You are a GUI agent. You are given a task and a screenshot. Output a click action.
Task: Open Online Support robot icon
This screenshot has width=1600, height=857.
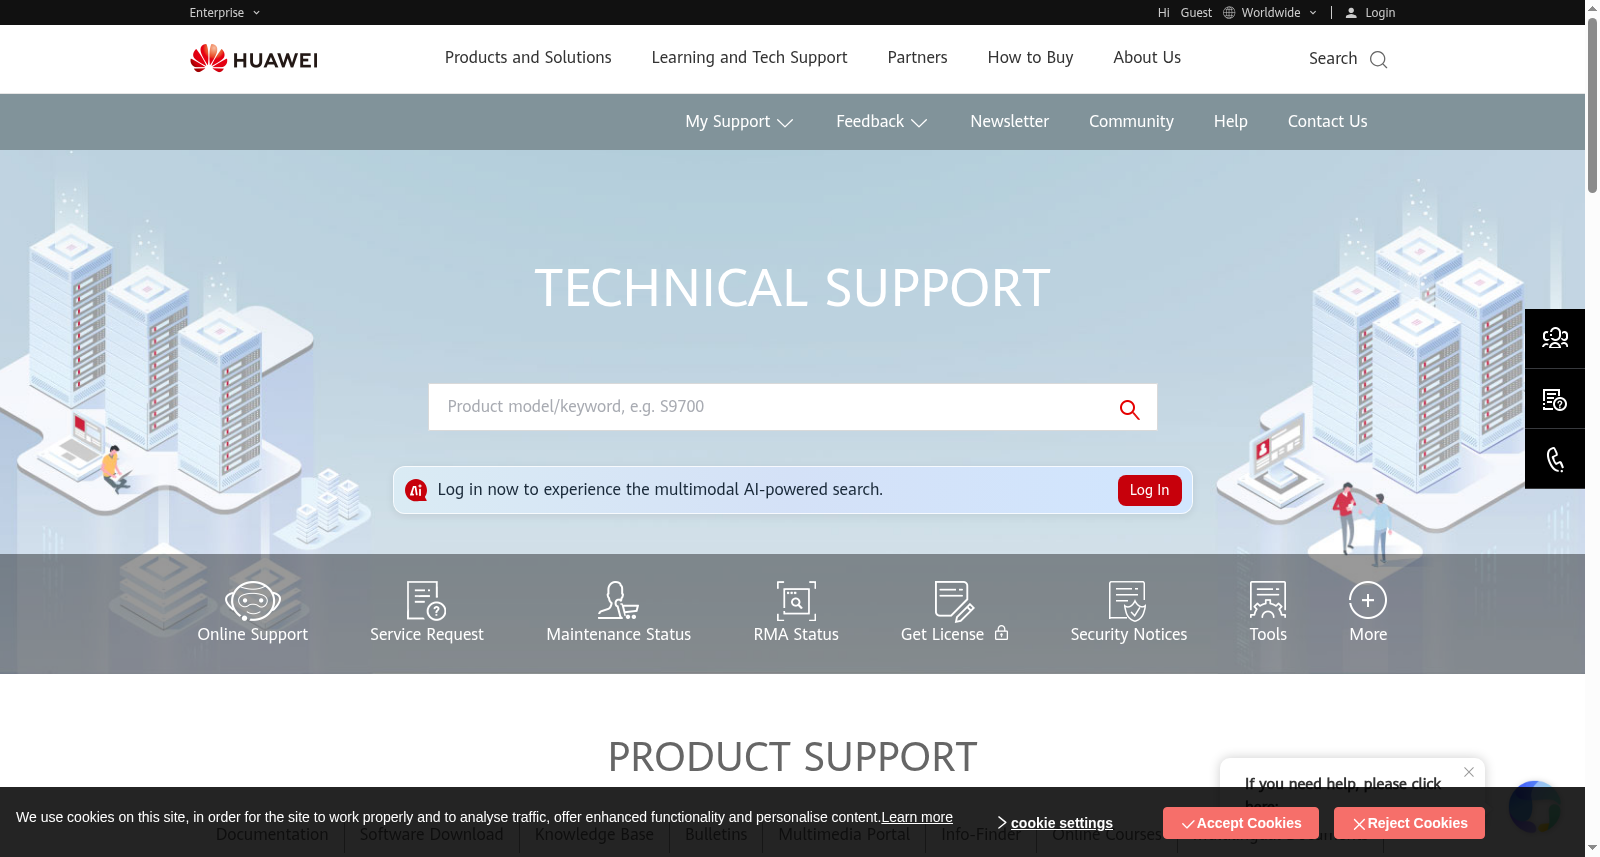252,601
